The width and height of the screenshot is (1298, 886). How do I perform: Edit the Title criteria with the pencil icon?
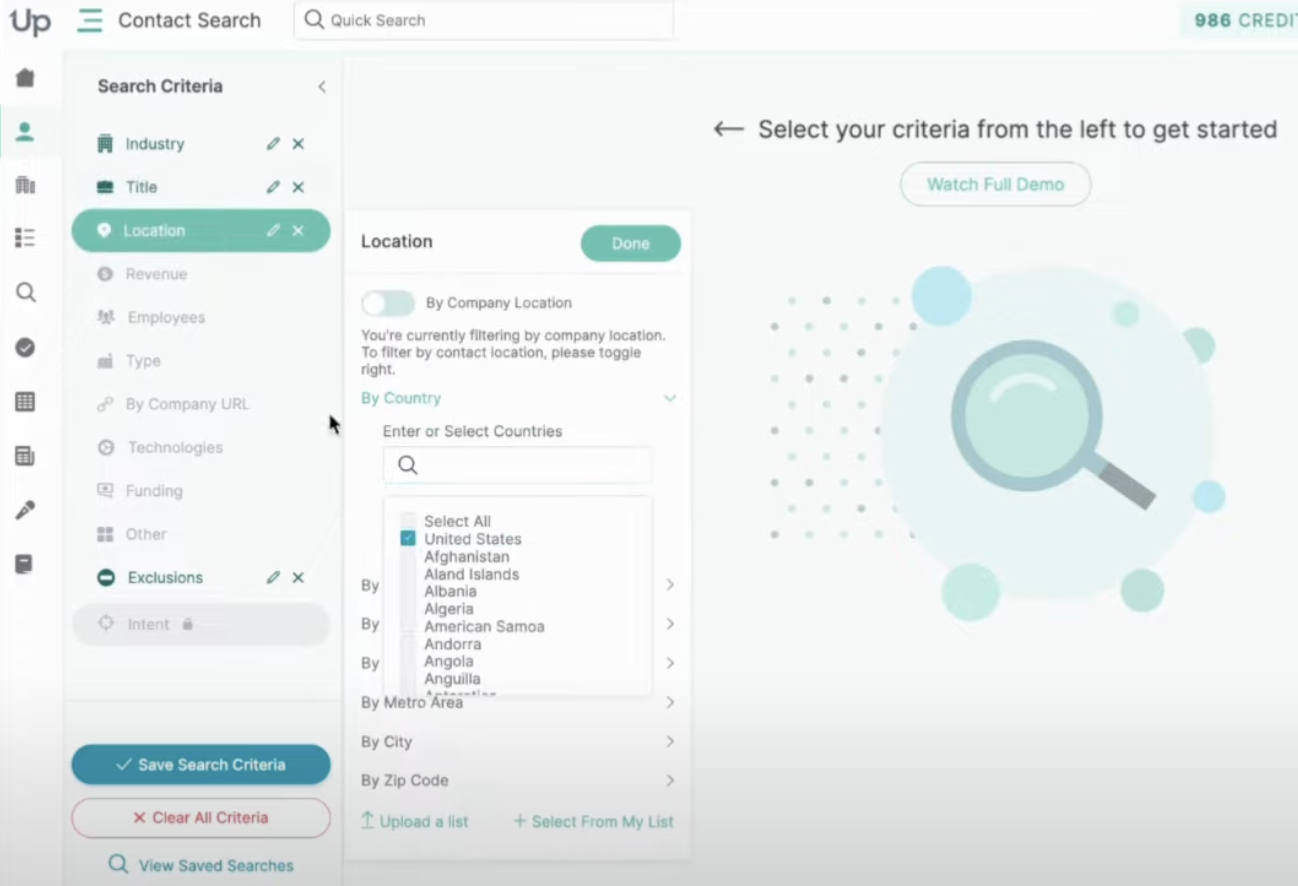[x=273, y=187]
